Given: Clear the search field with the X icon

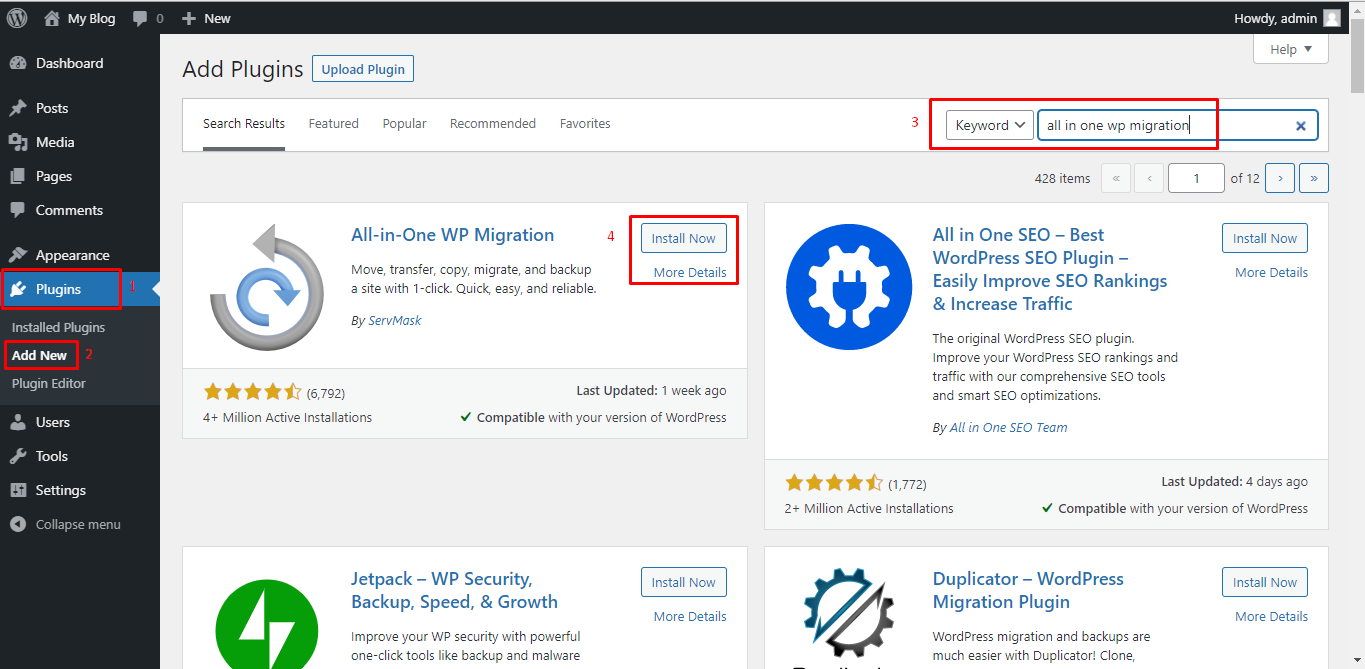Looking at the screenshot, I should 1301,126.
